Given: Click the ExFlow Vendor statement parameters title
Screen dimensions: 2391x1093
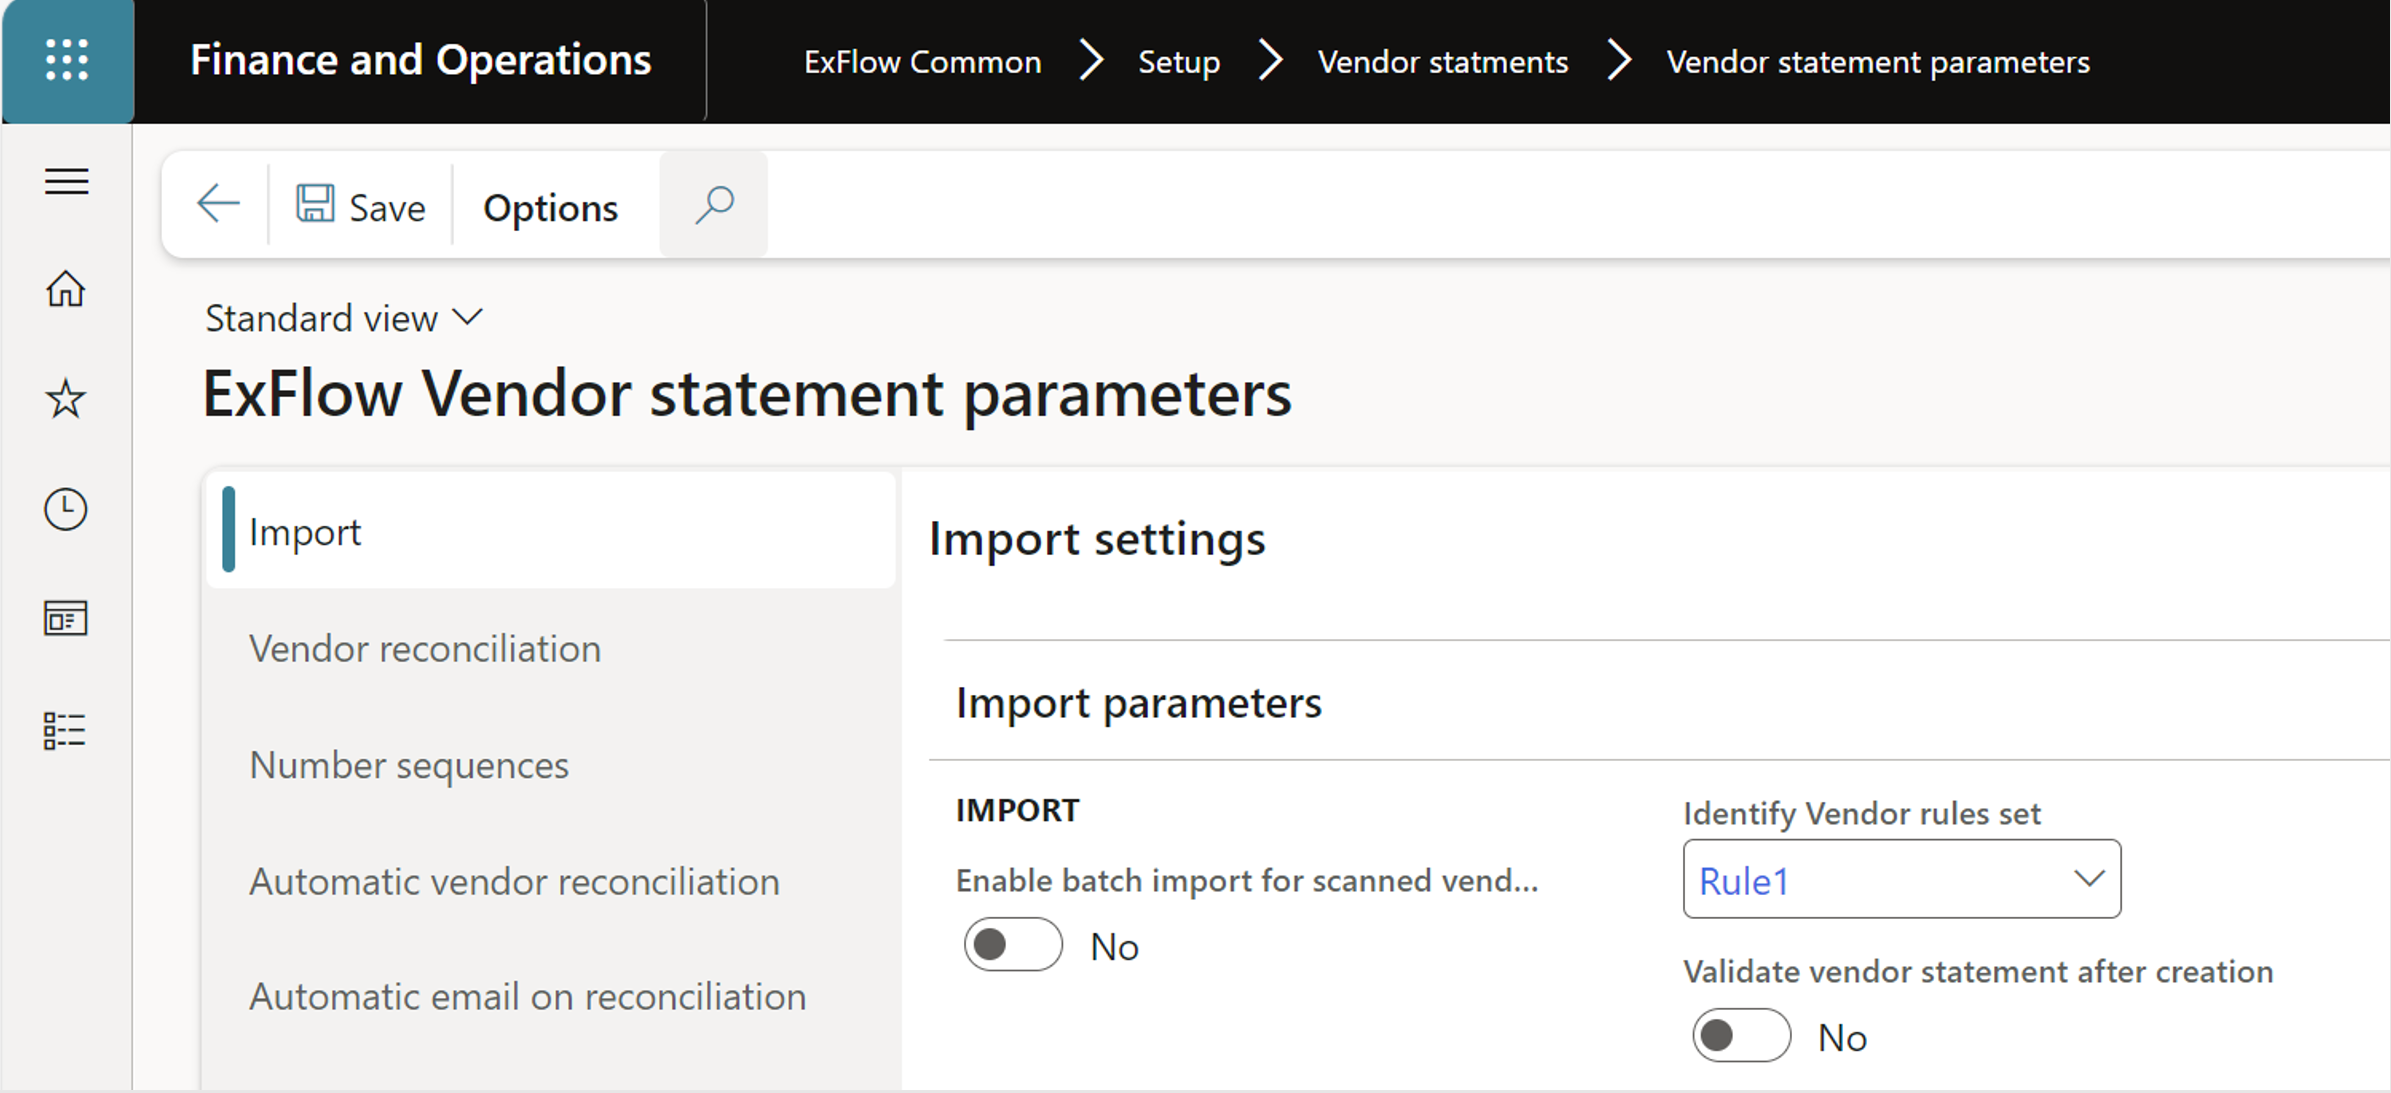Looking at the screenshot, I should pyautogui.click(x=747, y=393).
